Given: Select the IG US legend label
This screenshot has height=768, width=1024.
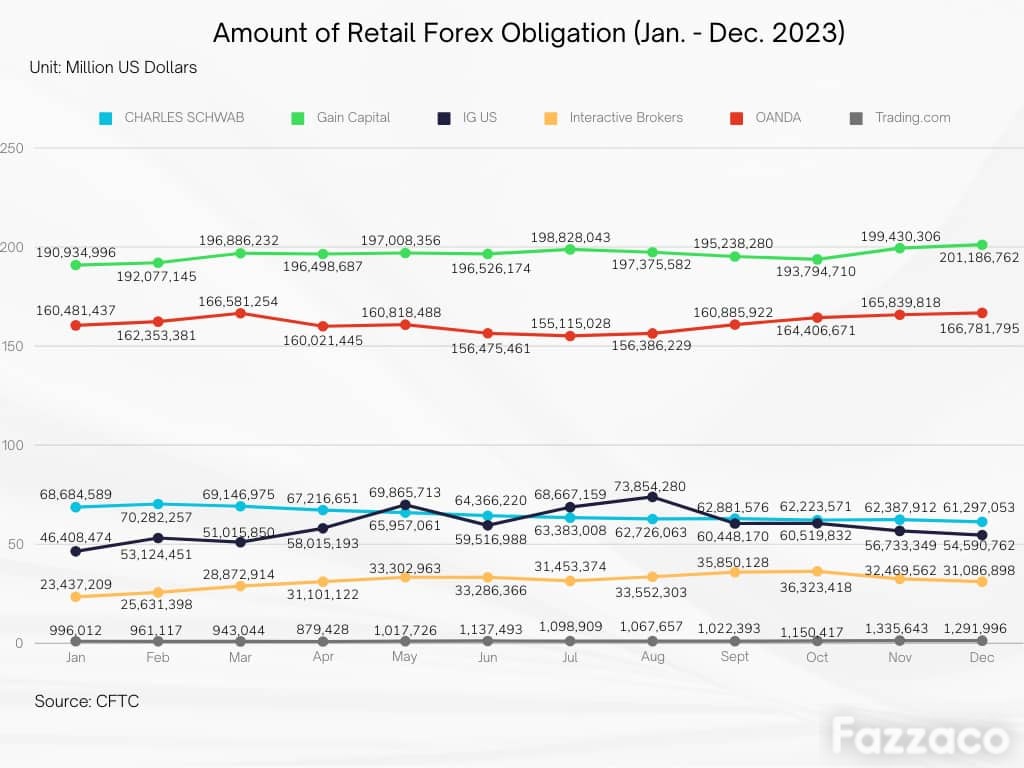Looking at the screenshot, I should [480, 118].
